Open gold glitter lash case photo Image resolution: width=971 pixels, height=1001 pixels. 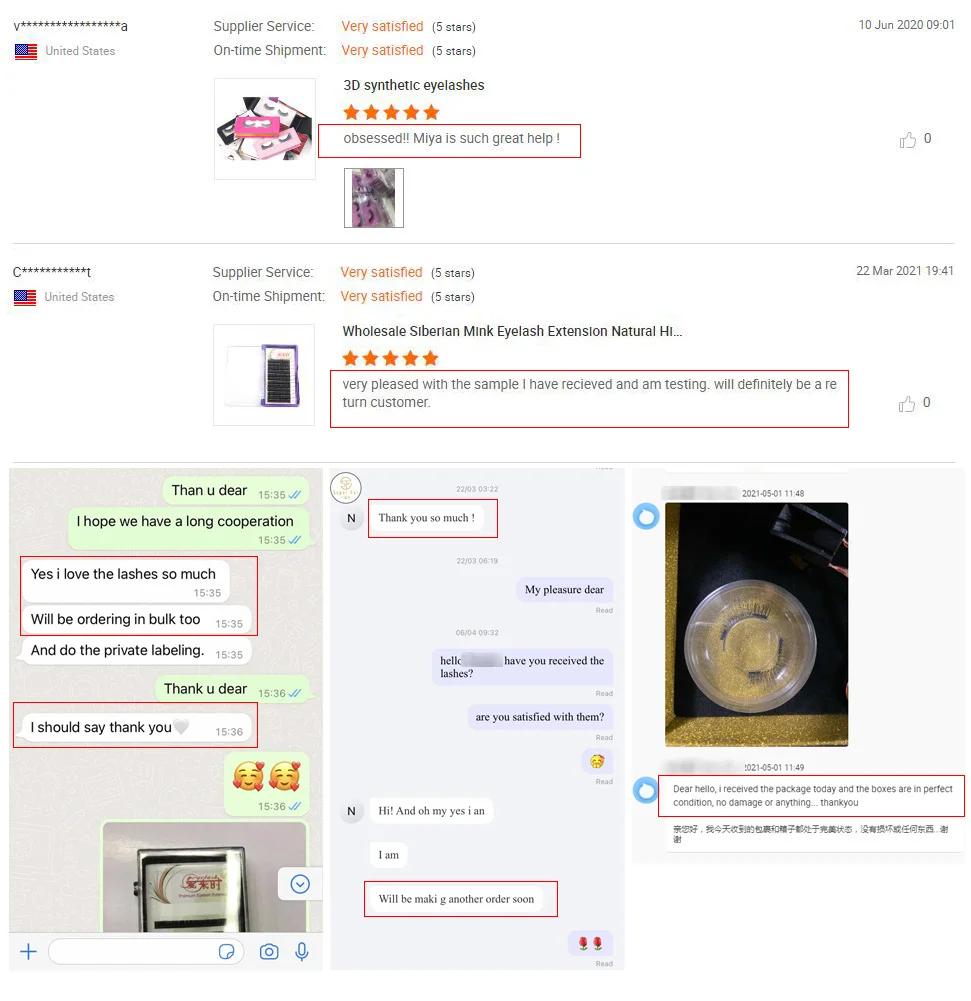[756, 624]
